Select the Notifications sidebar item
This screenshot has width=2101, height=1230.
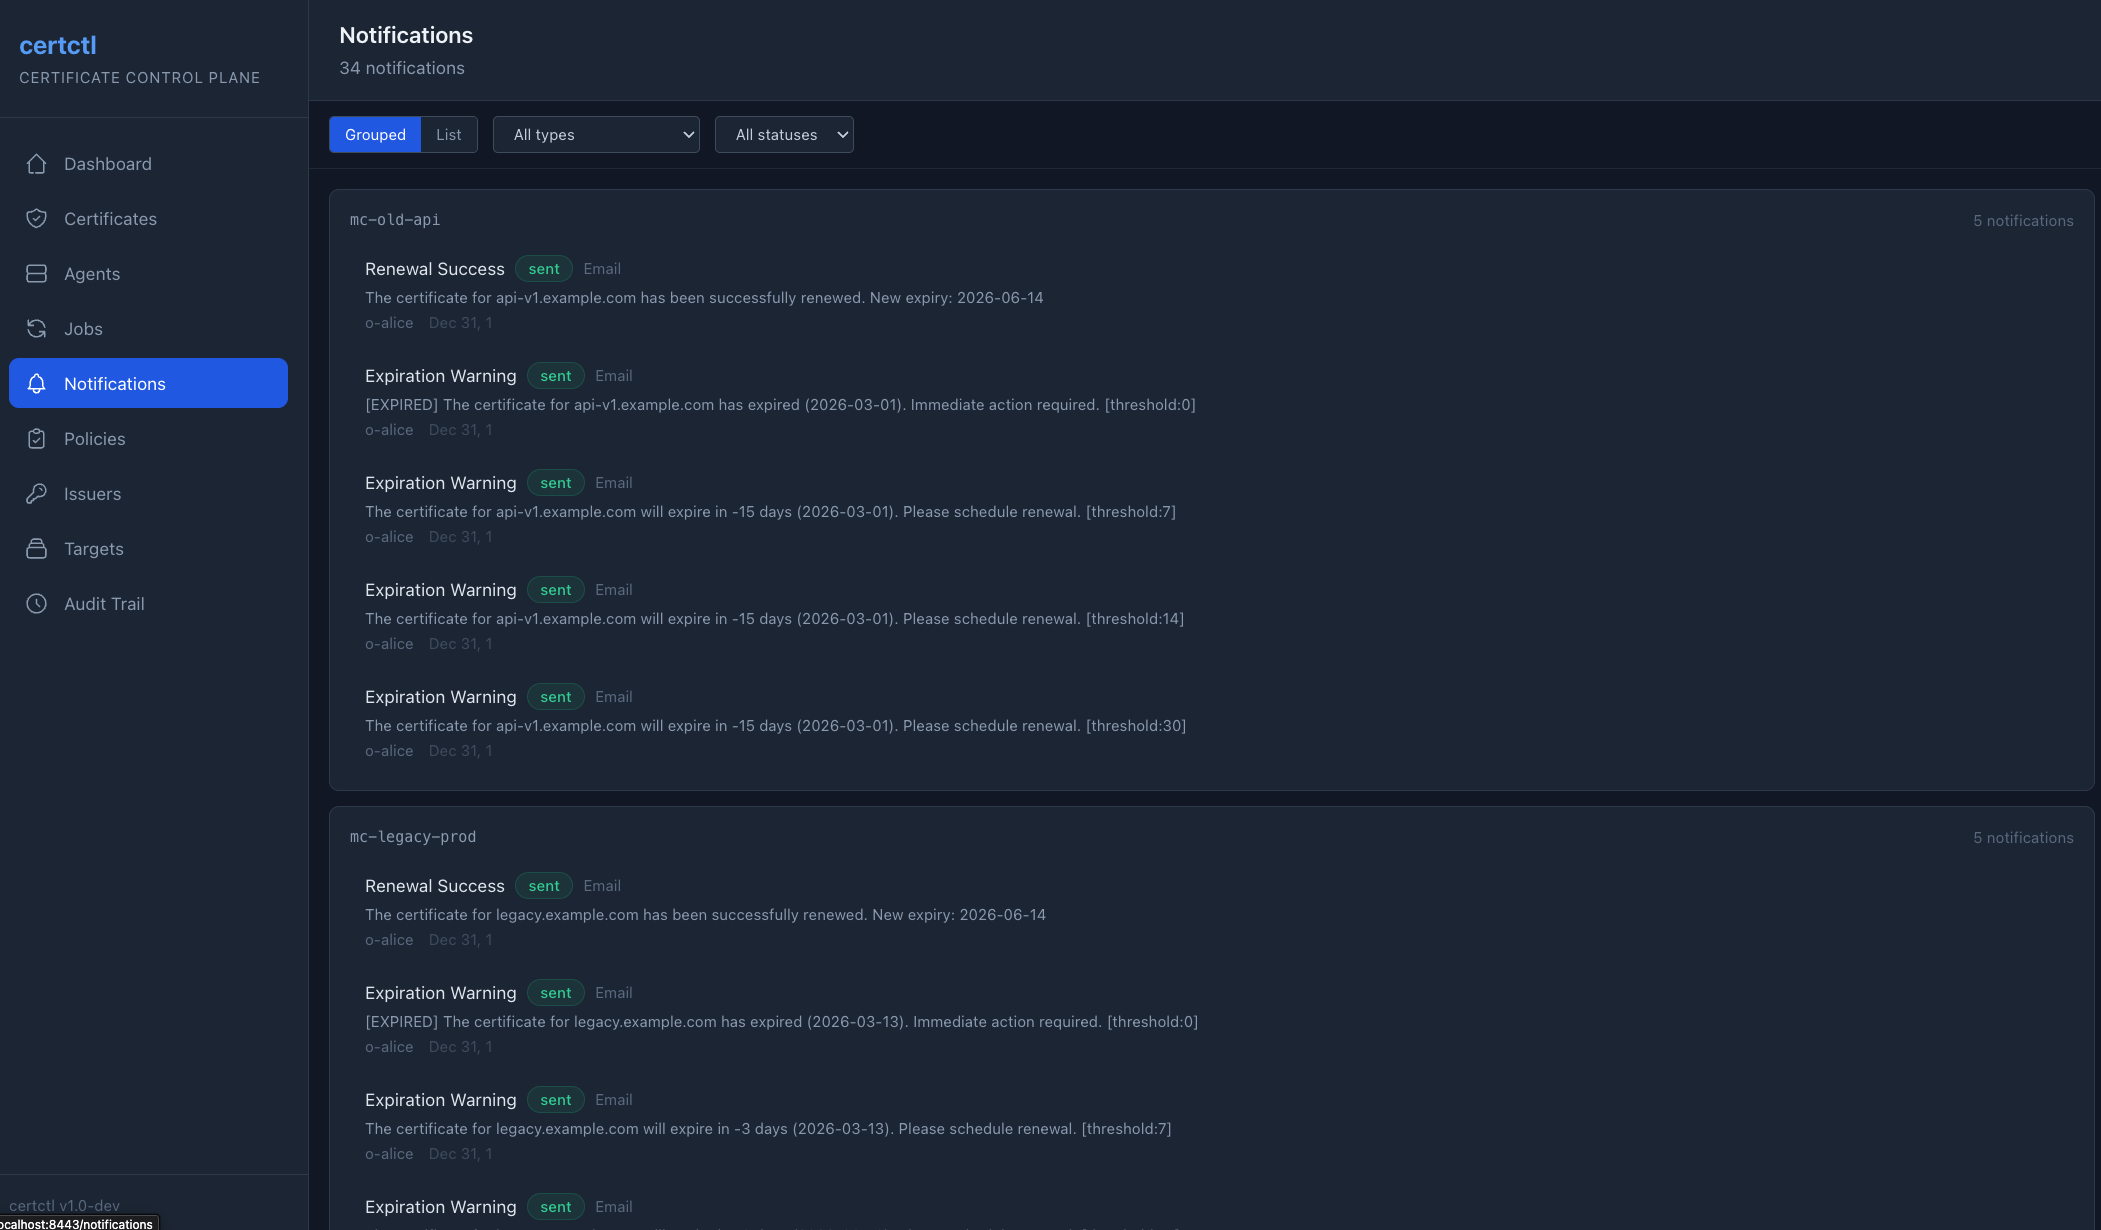148,384
